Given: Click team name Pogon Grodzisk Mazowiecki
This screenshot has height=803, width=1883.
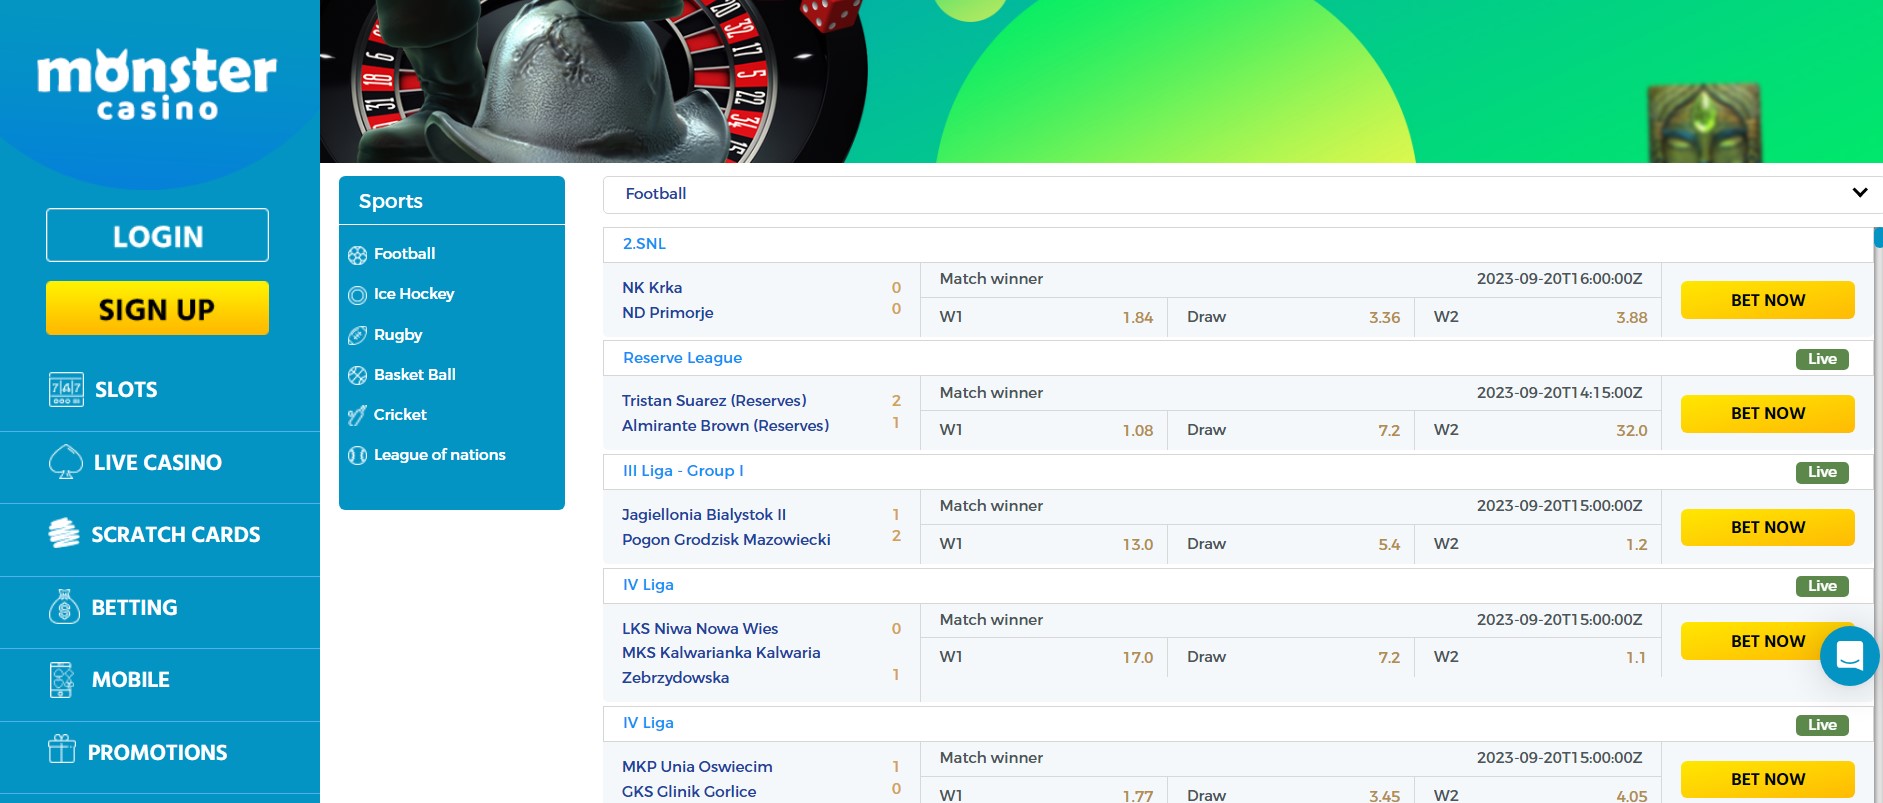Looking at the screenshot, I should [x=726, y=540].
